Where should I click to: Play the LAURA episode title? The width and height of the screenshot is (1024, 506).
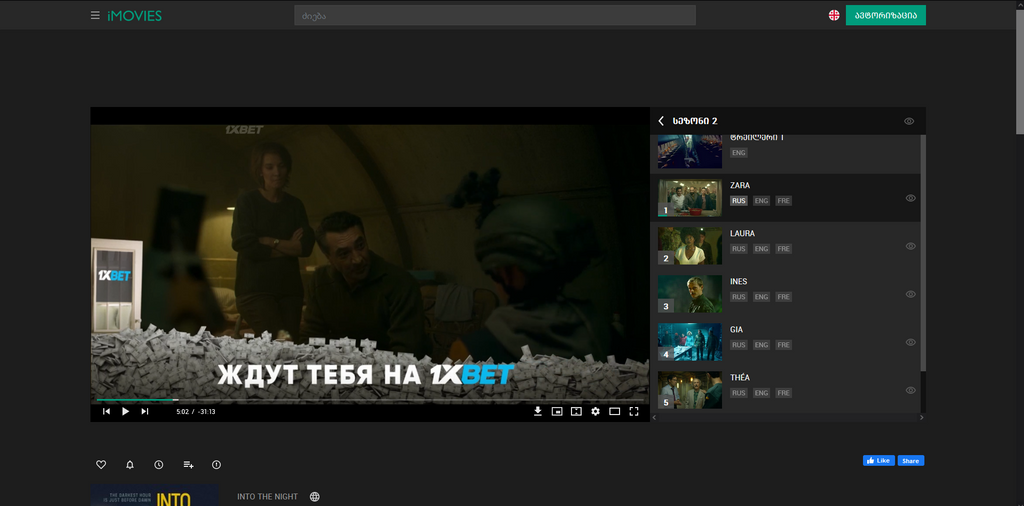click(x=743, y=234)
